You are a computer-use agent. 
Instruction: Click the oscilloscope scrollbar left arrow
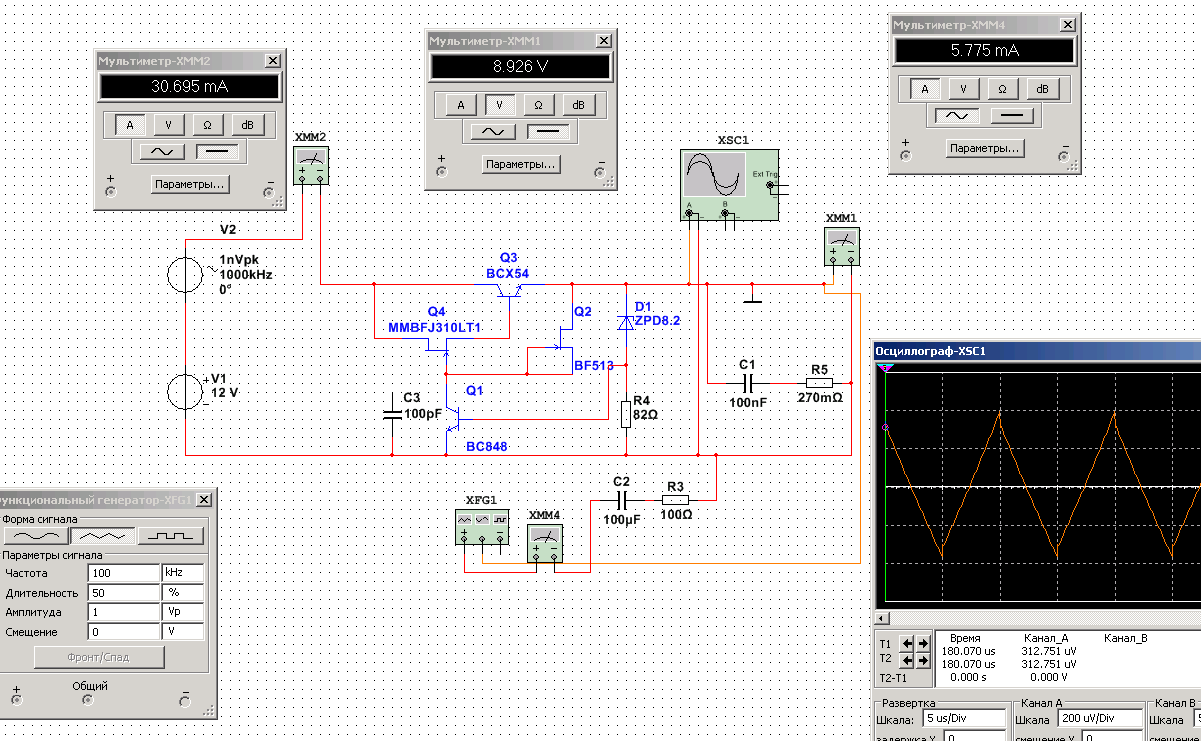(x=881, y=618)
